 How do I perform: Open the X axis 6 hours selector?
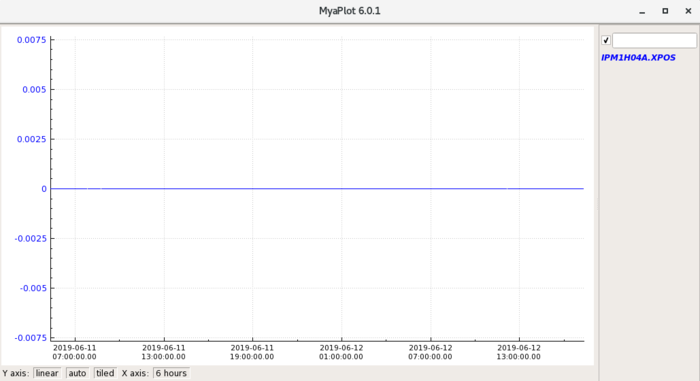click(171, 373)
